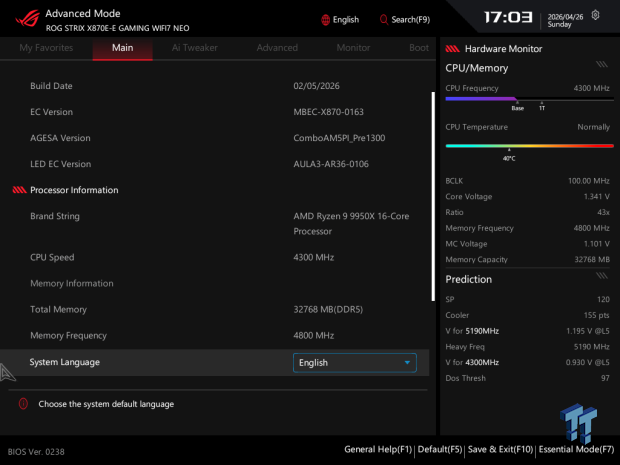This screenshot has height=465, width=620.
Task: Click English language button in header
Action: 340,20
